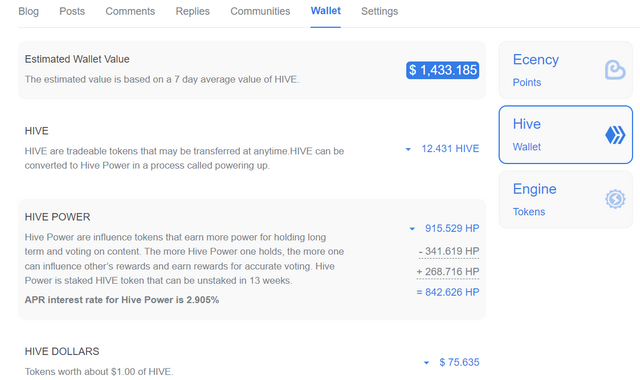The height and width of the screenshot is (380, 640).
Task: Click the Tokens label under Engine
Action: pos(529,212)
